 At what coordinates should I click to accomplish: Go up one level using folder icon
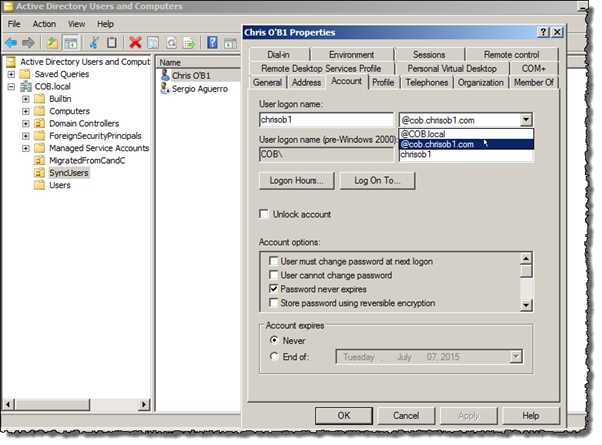[52, 43]
